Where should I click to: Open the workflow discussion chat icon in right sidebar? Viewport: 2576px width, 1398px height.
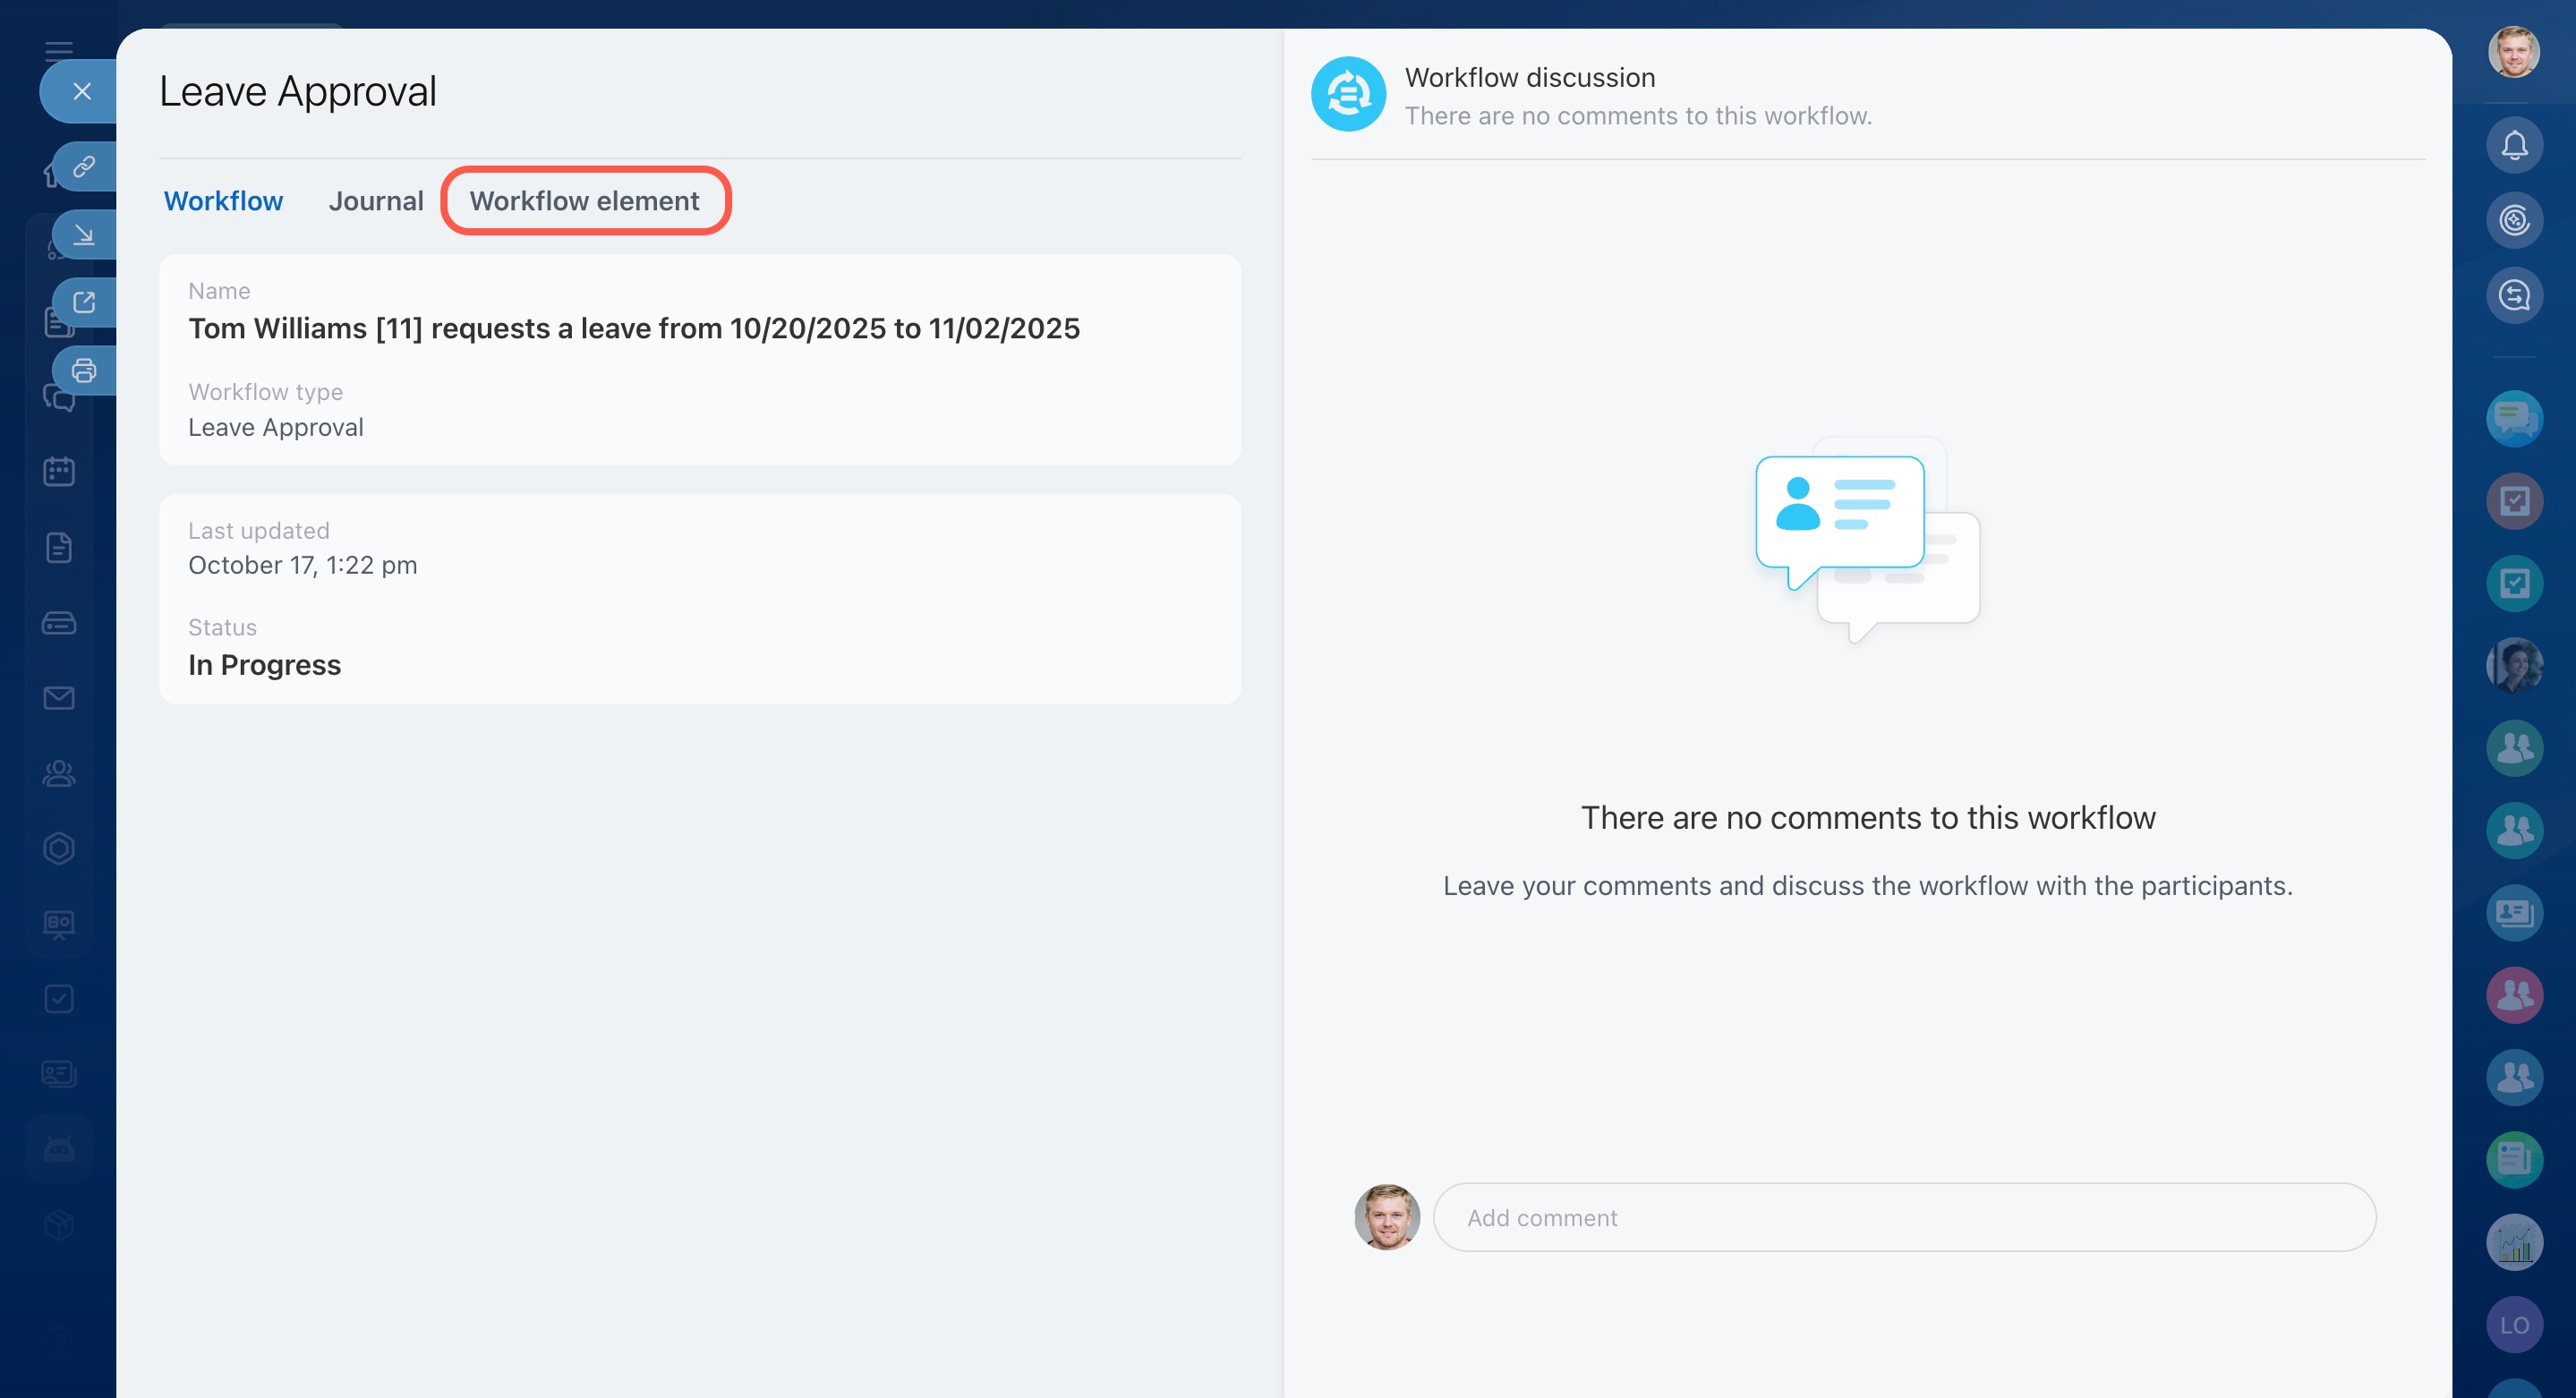click(x=2514, y=295)
